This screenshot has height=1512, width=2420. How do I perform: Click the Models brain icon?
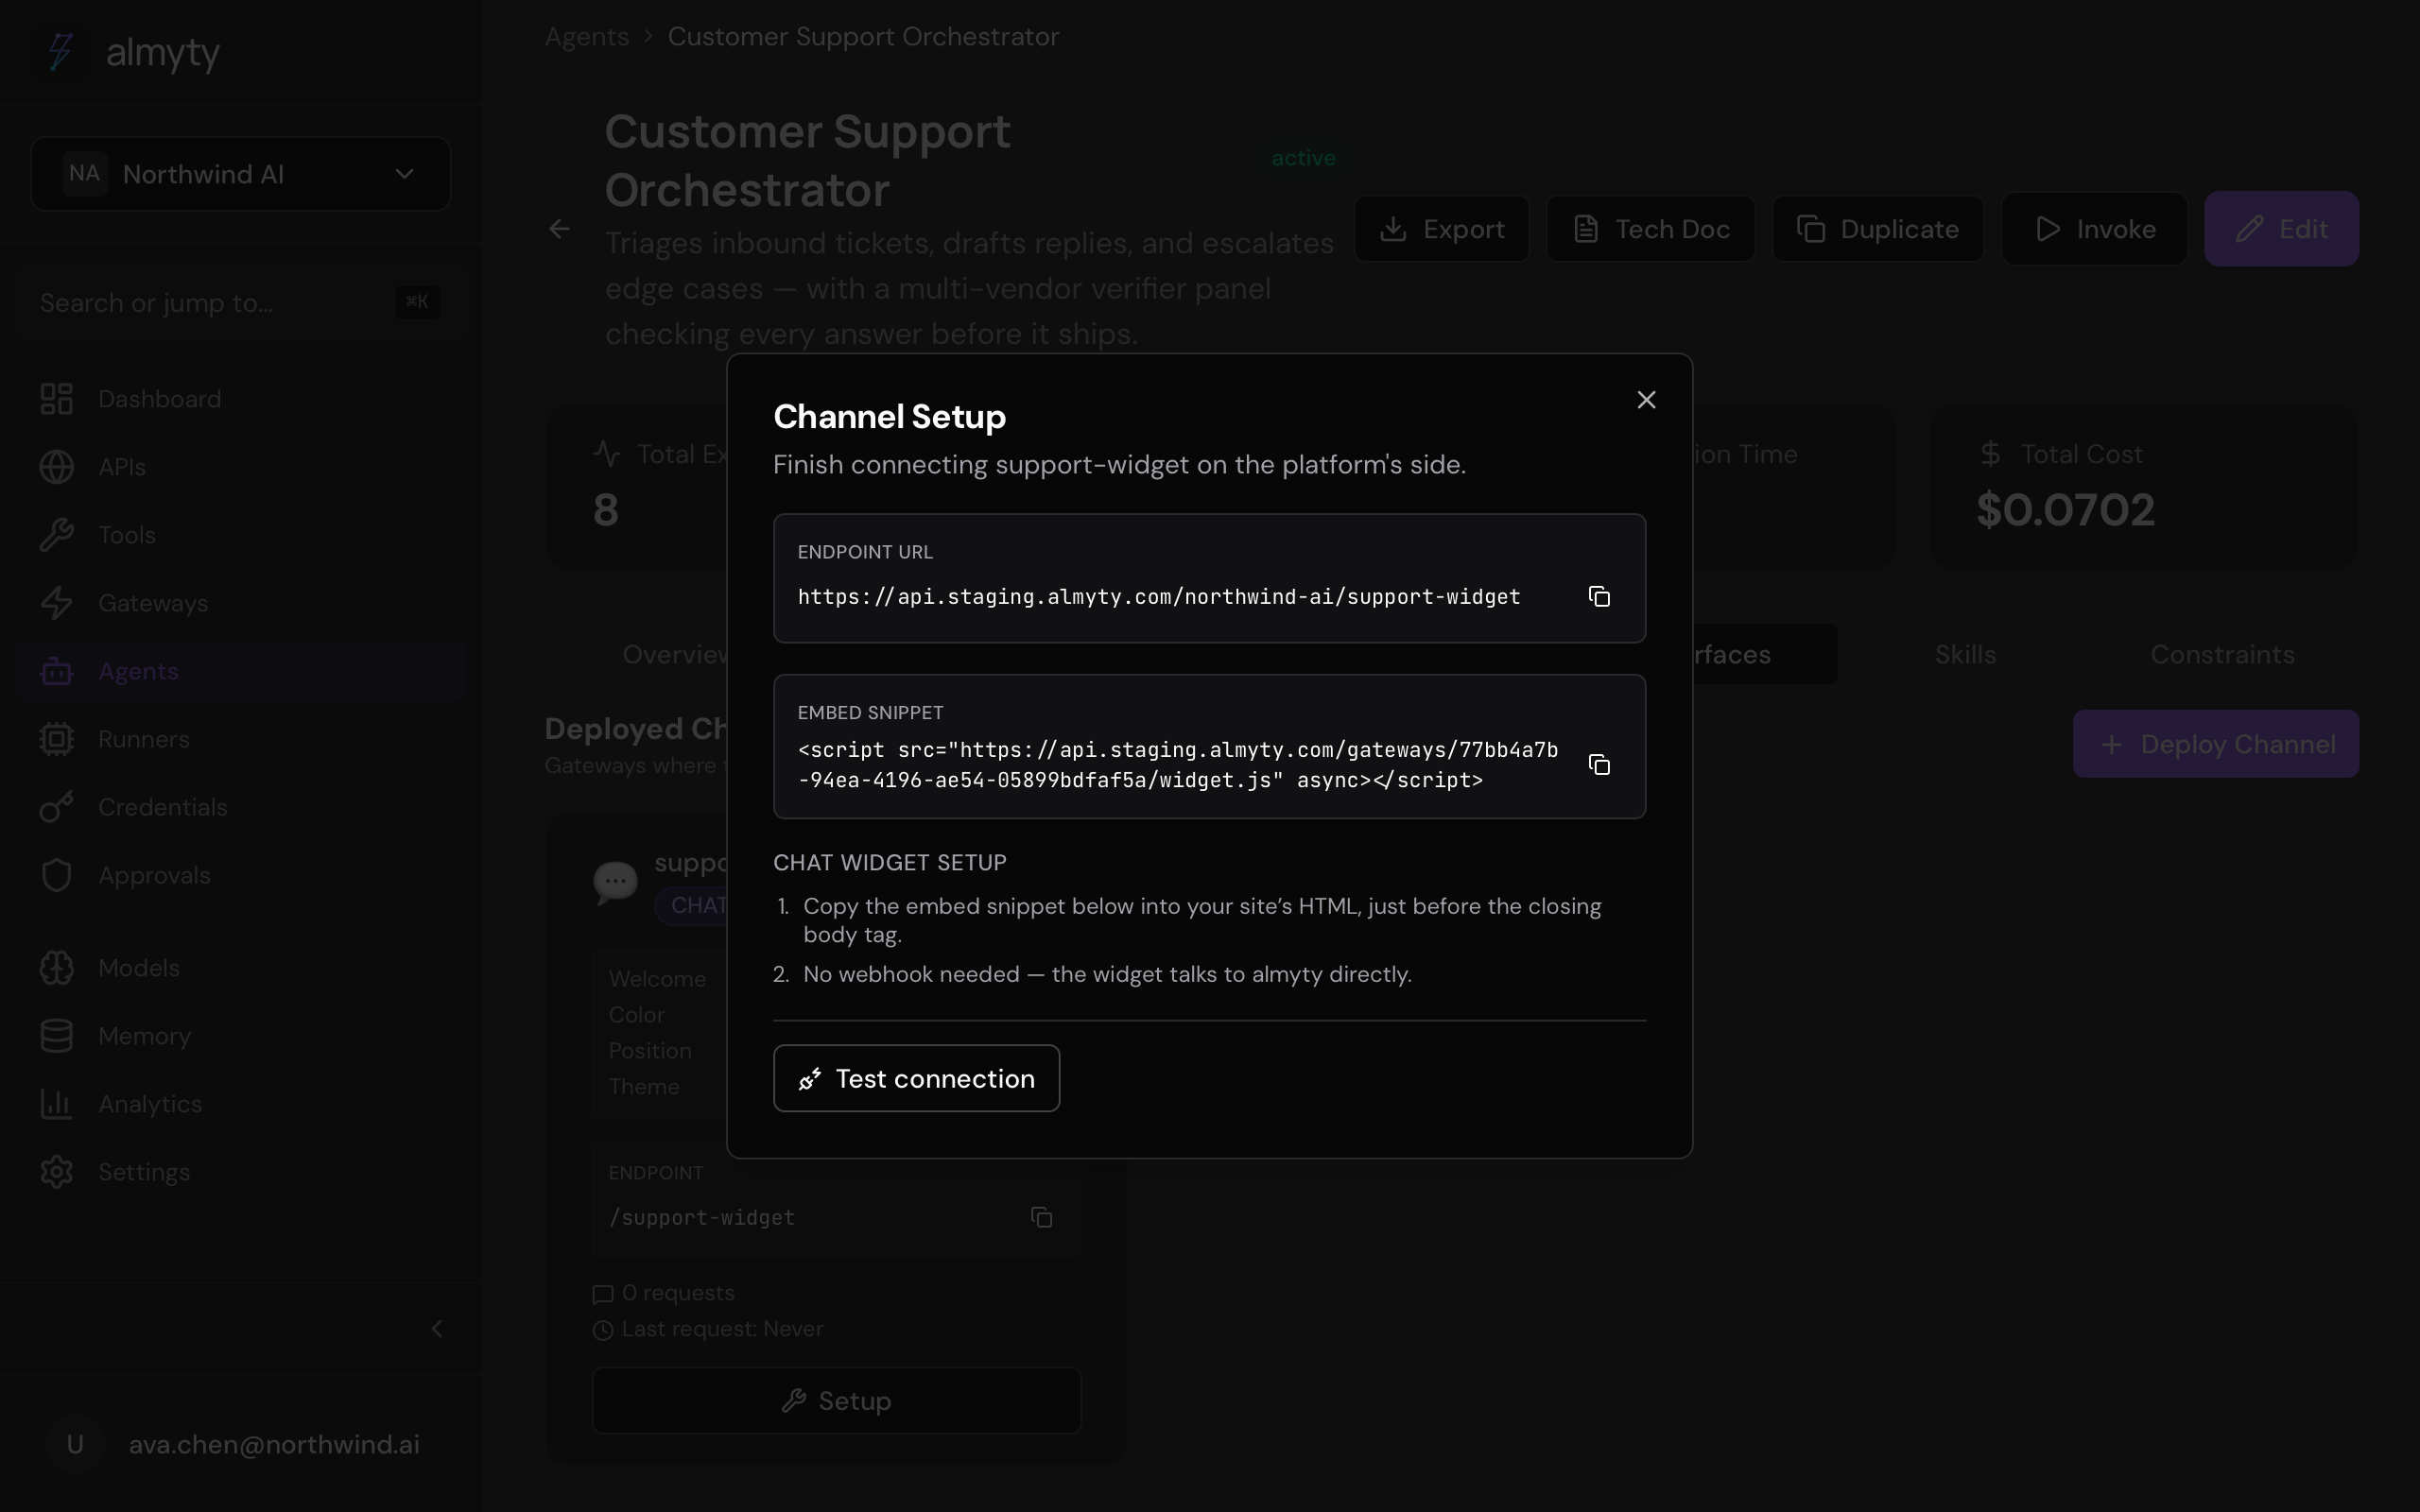coord(56,968)
